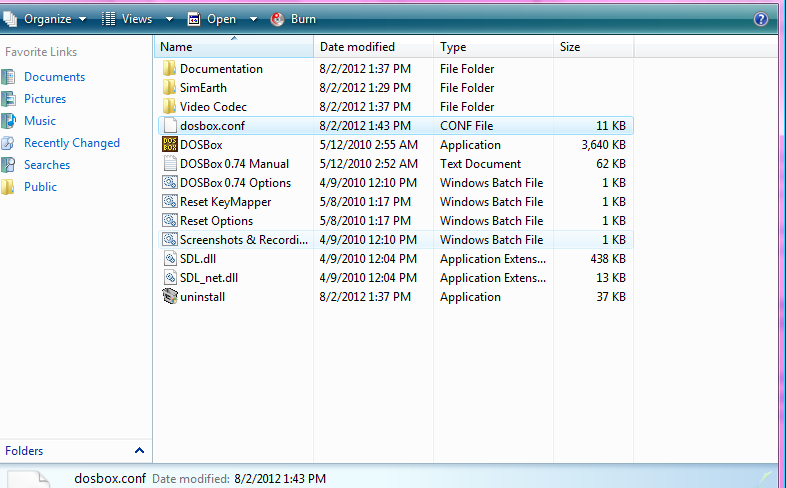The width and height of the screenshot is (786, 488).
Task: Sort by the Size column header
Action: coord(594,47)
